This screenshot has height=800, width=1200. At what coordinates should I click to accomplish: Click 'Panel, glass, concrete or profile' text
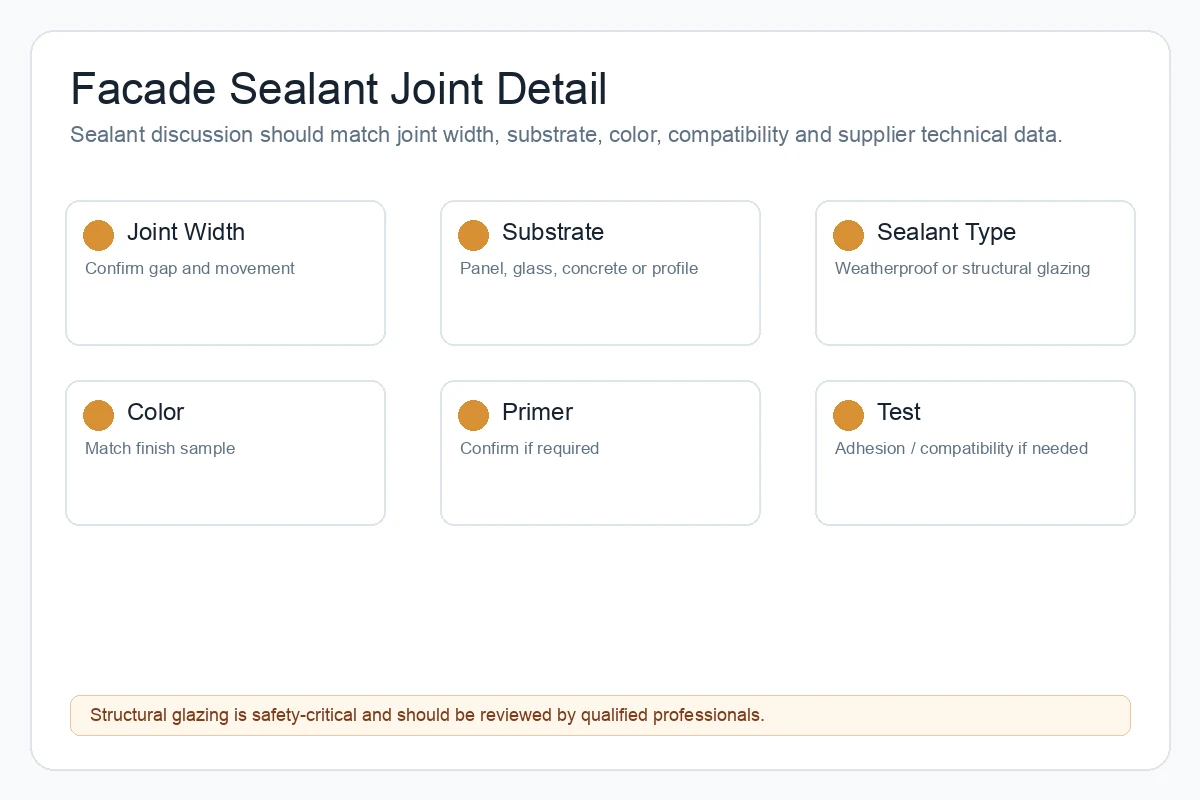[x=579, y=268]
